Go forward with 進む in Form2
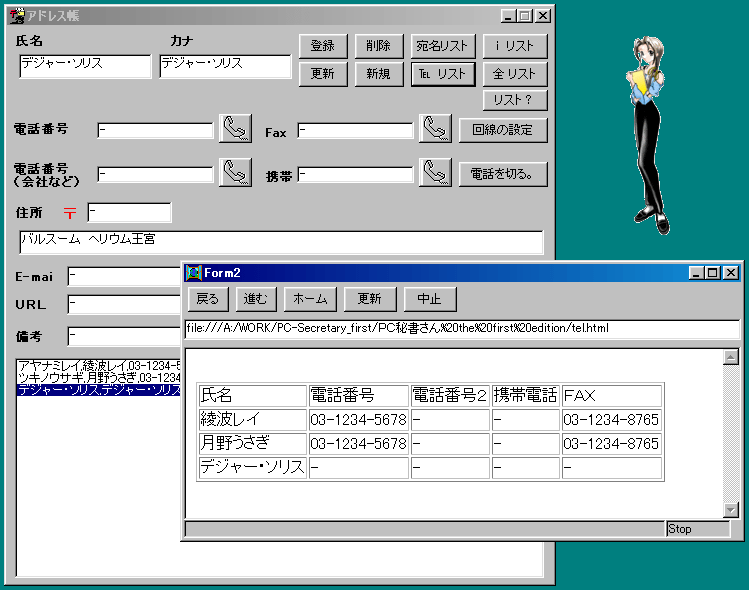The width and height of the screenshot is (749, 590). [x=256, y=299]
